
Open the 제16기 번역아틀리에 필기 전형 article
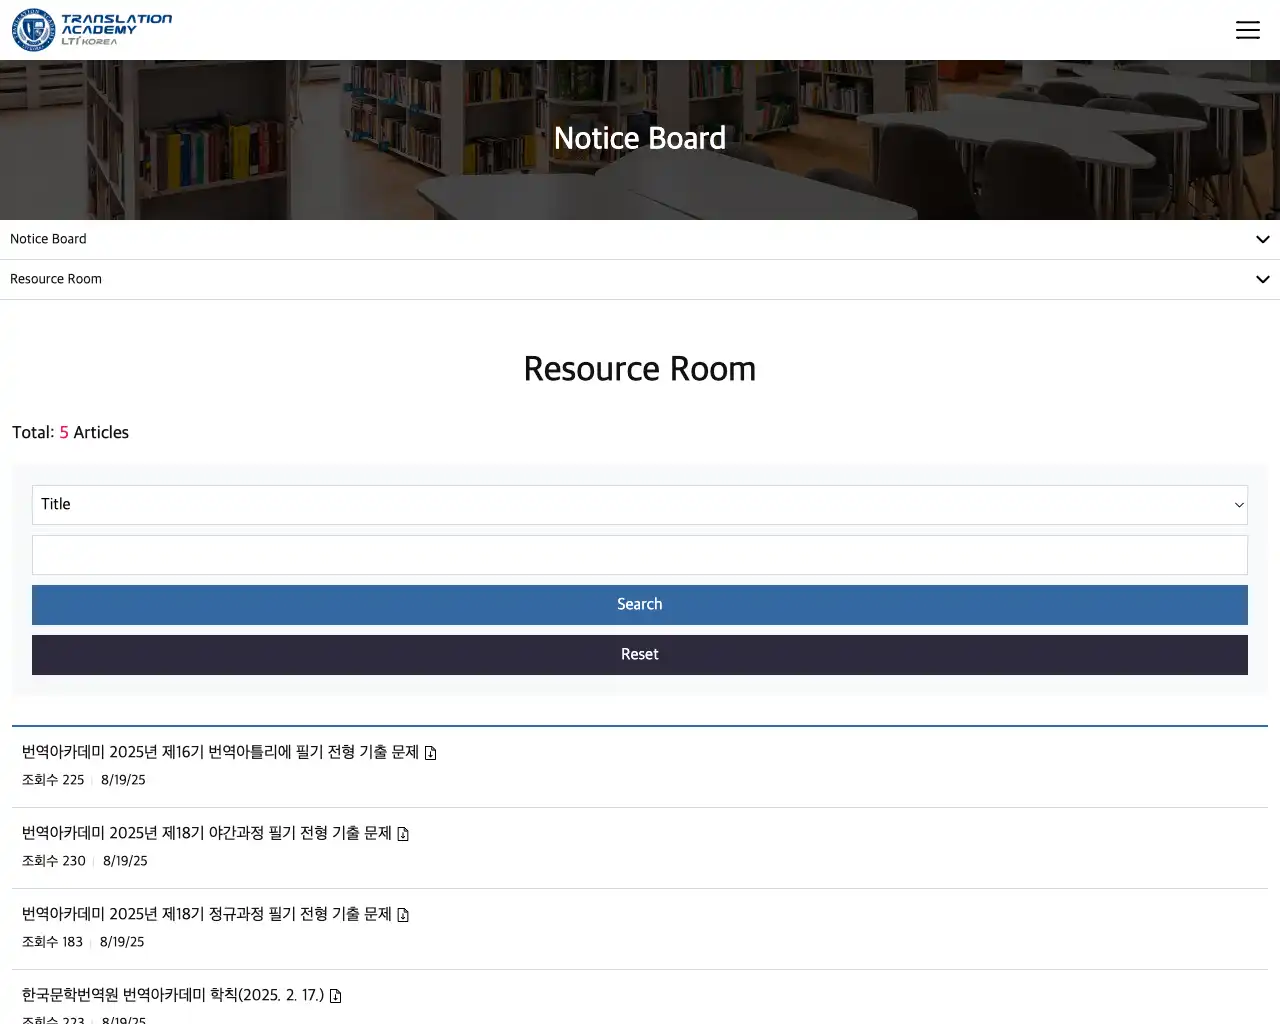point(220,752)
